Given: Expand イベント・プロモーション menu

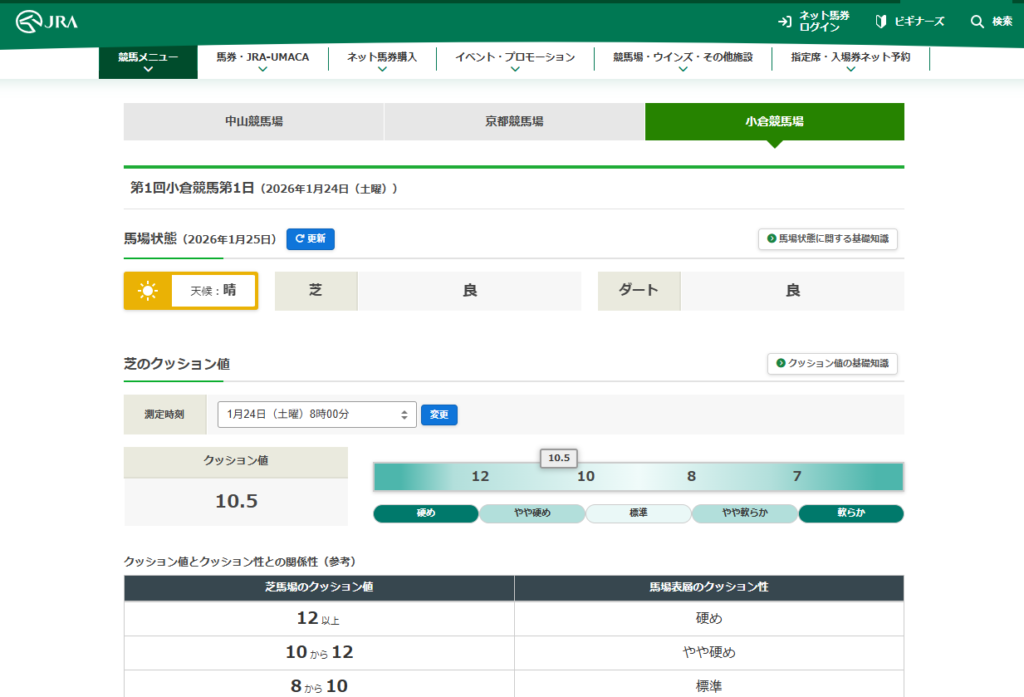Looking at the screenshot, I should tap(515, 61).
